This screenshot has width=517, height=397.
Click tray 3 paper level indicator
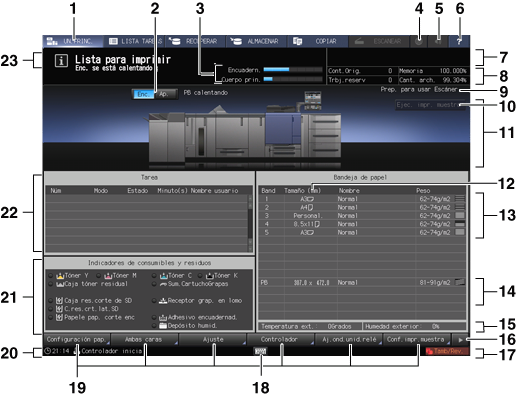(x=460, y=216)
